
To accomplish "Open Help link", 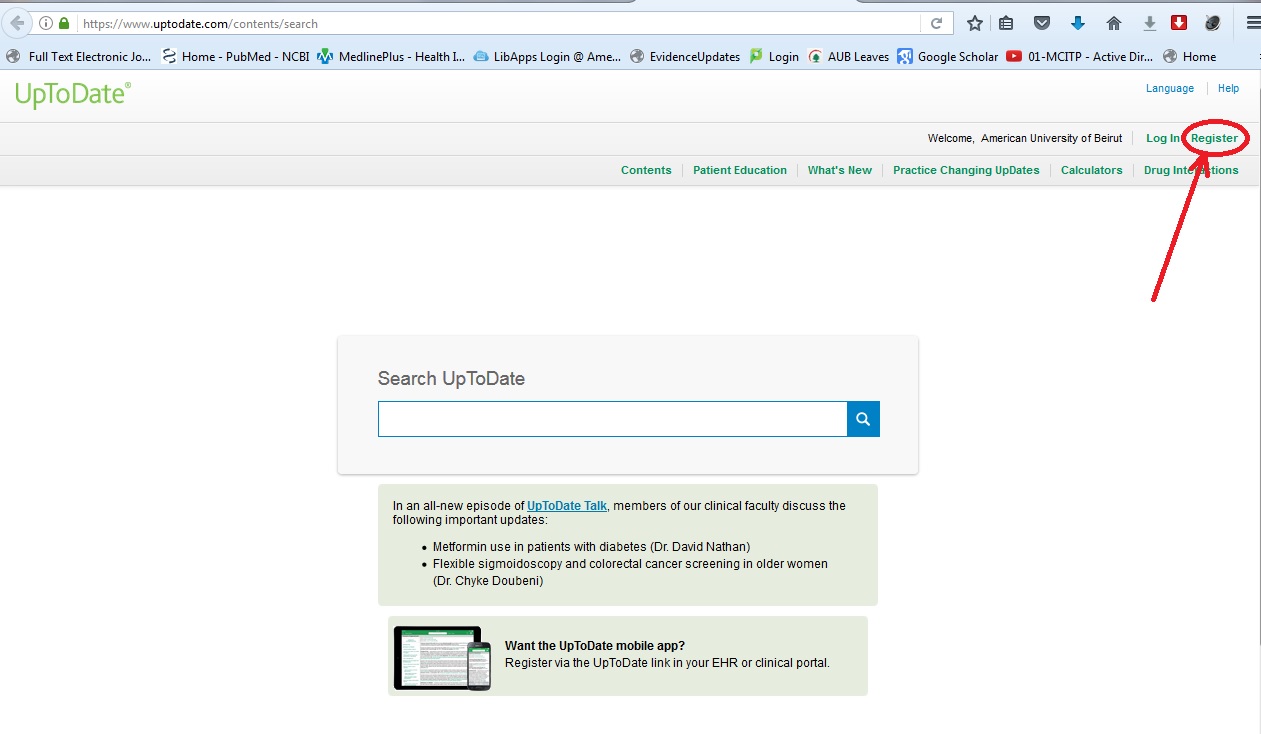I will point(1228,88).
